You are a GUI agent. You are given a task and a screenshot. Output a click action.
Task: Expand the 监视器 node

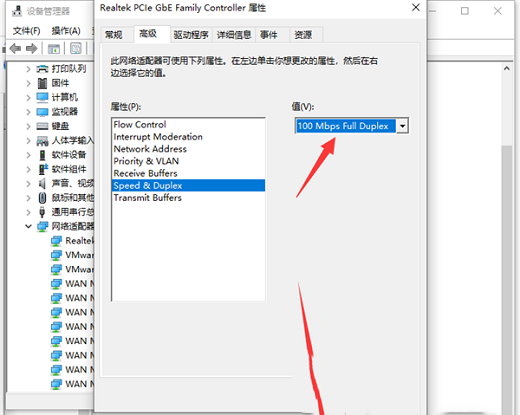[28, 112]
